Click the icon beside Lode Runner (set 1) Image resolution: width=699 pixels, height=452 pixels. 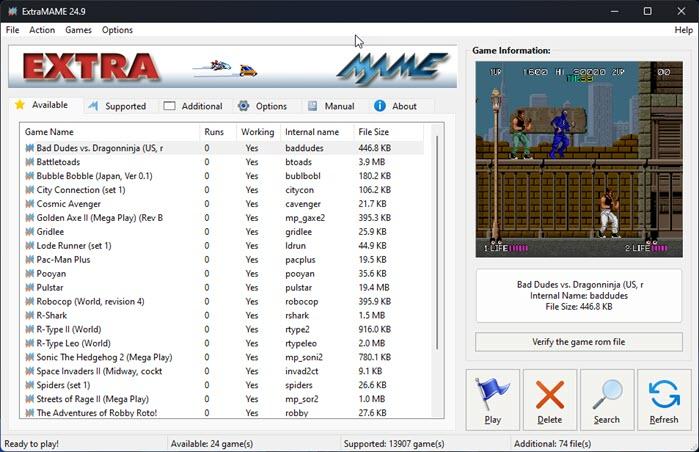29,246
